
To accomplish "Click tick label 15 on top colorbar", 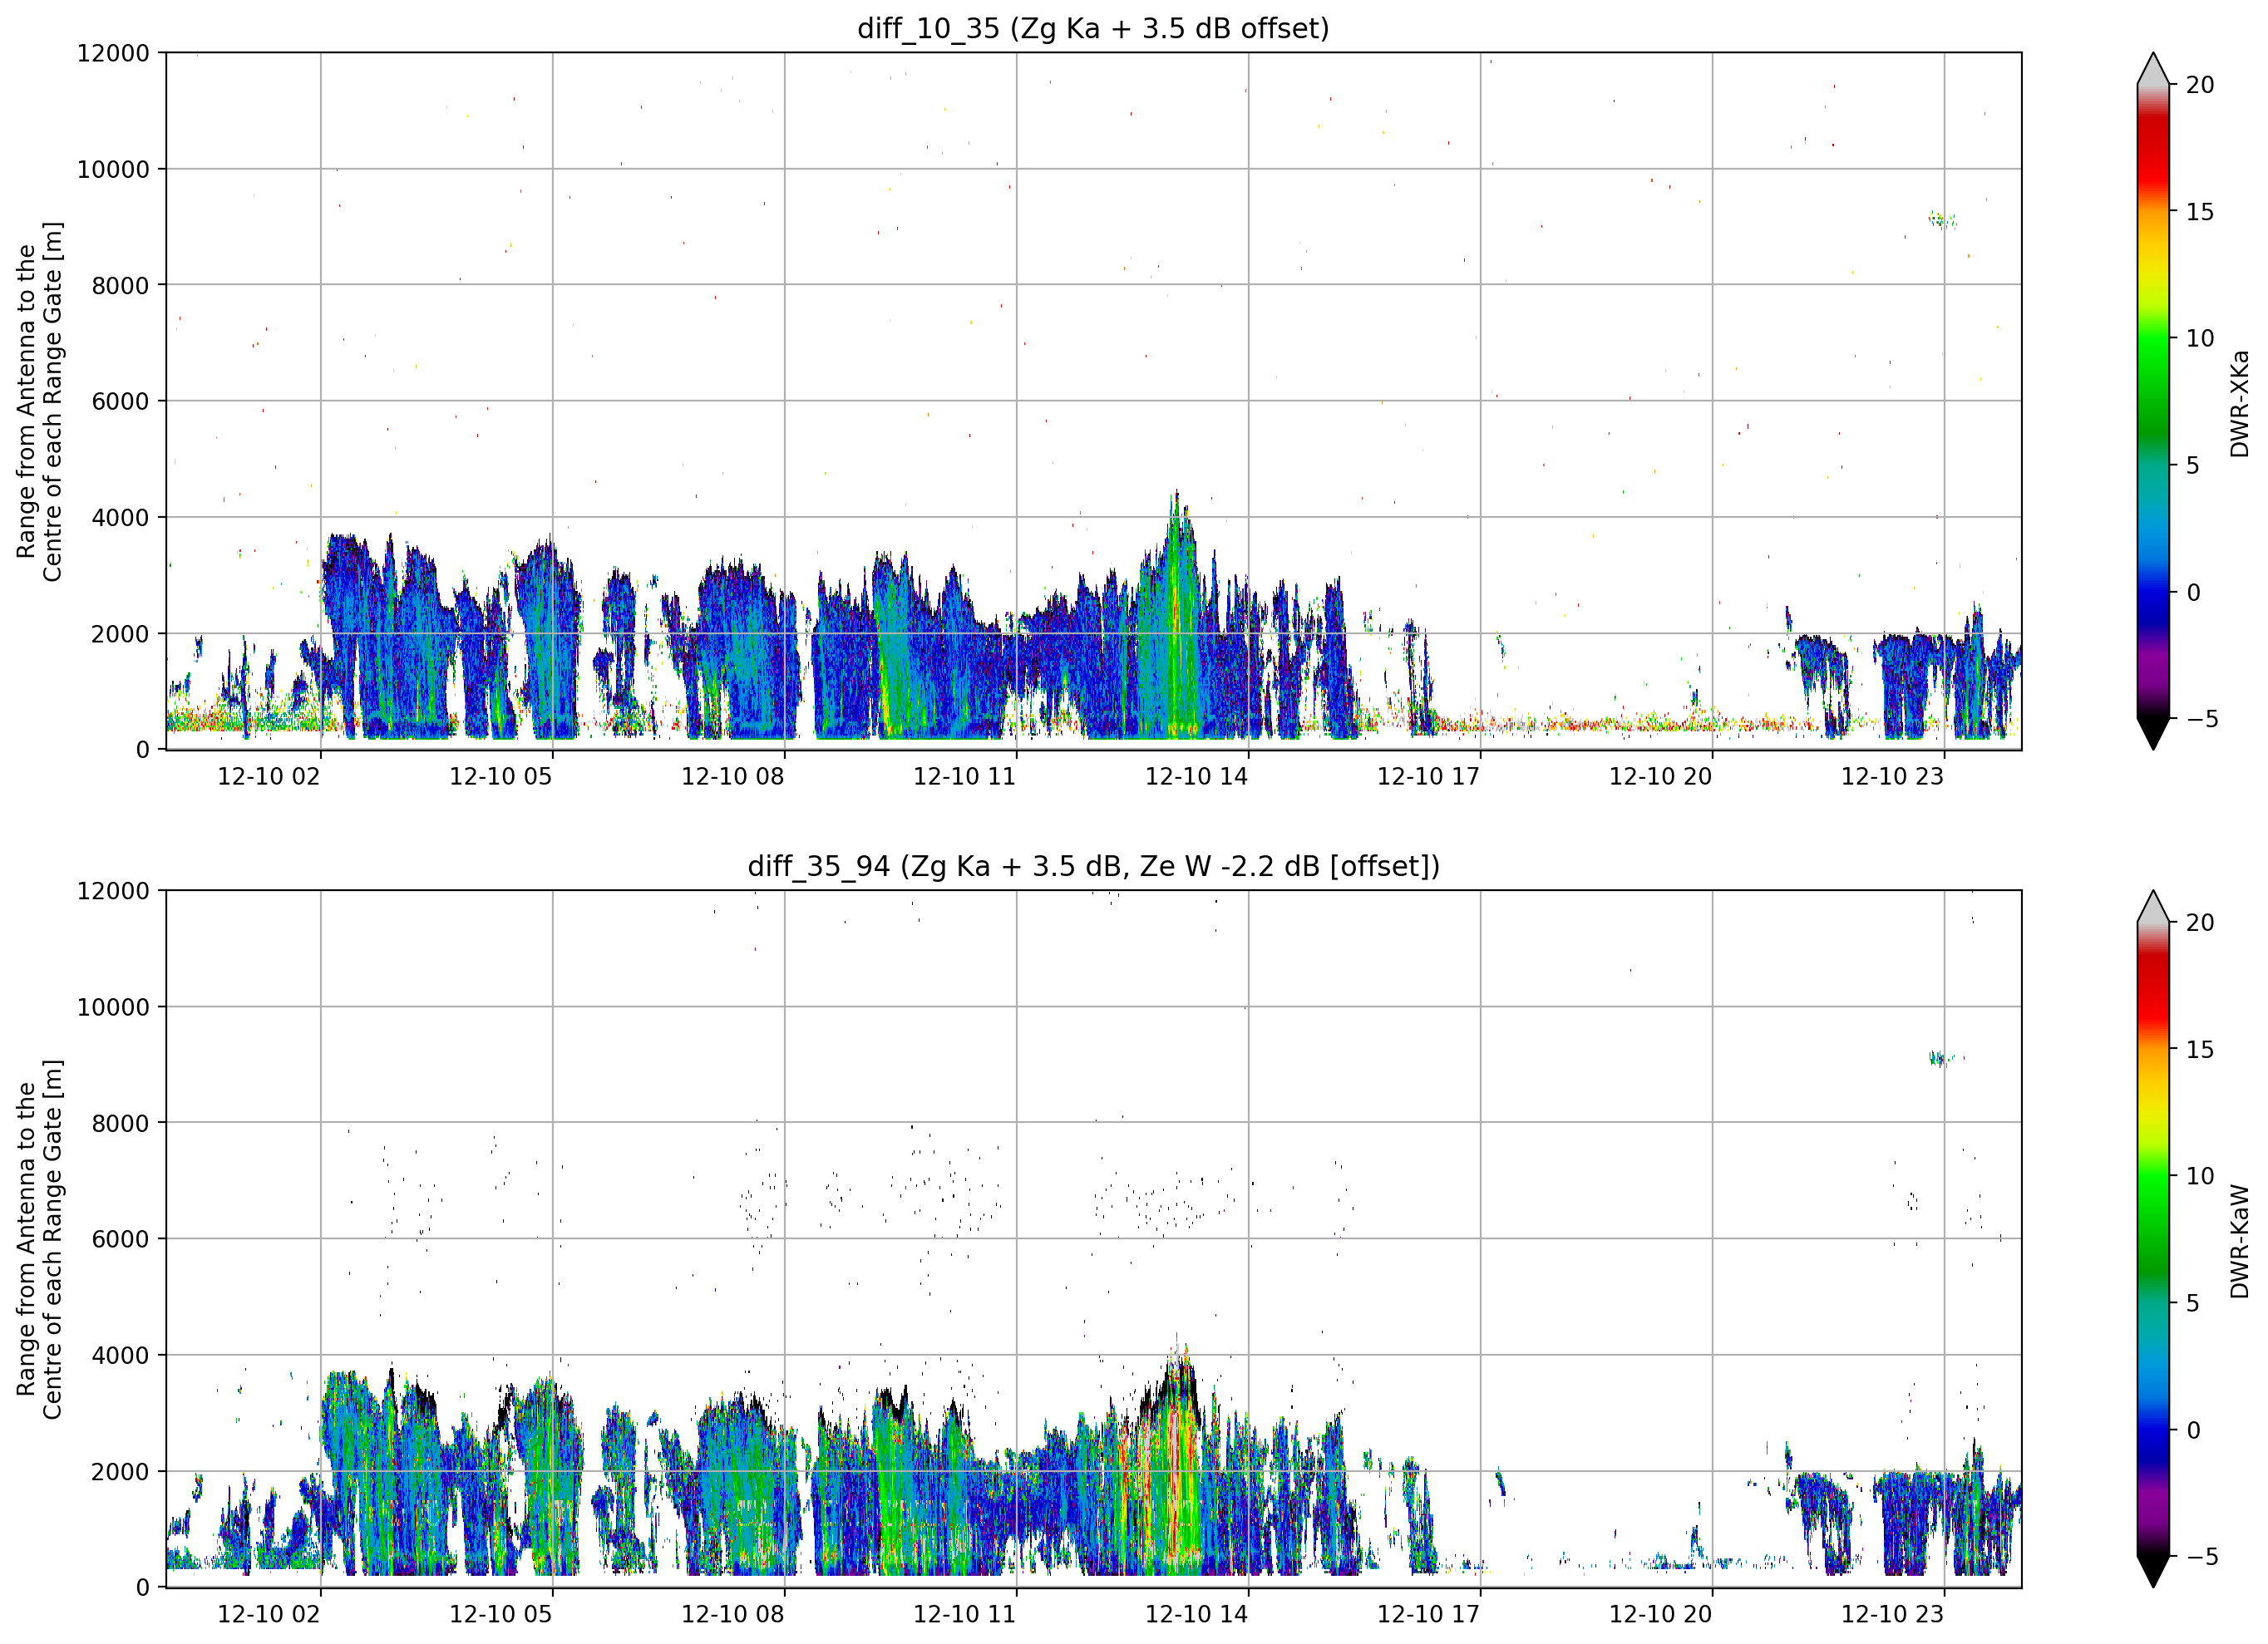I will coord(2200,212).
